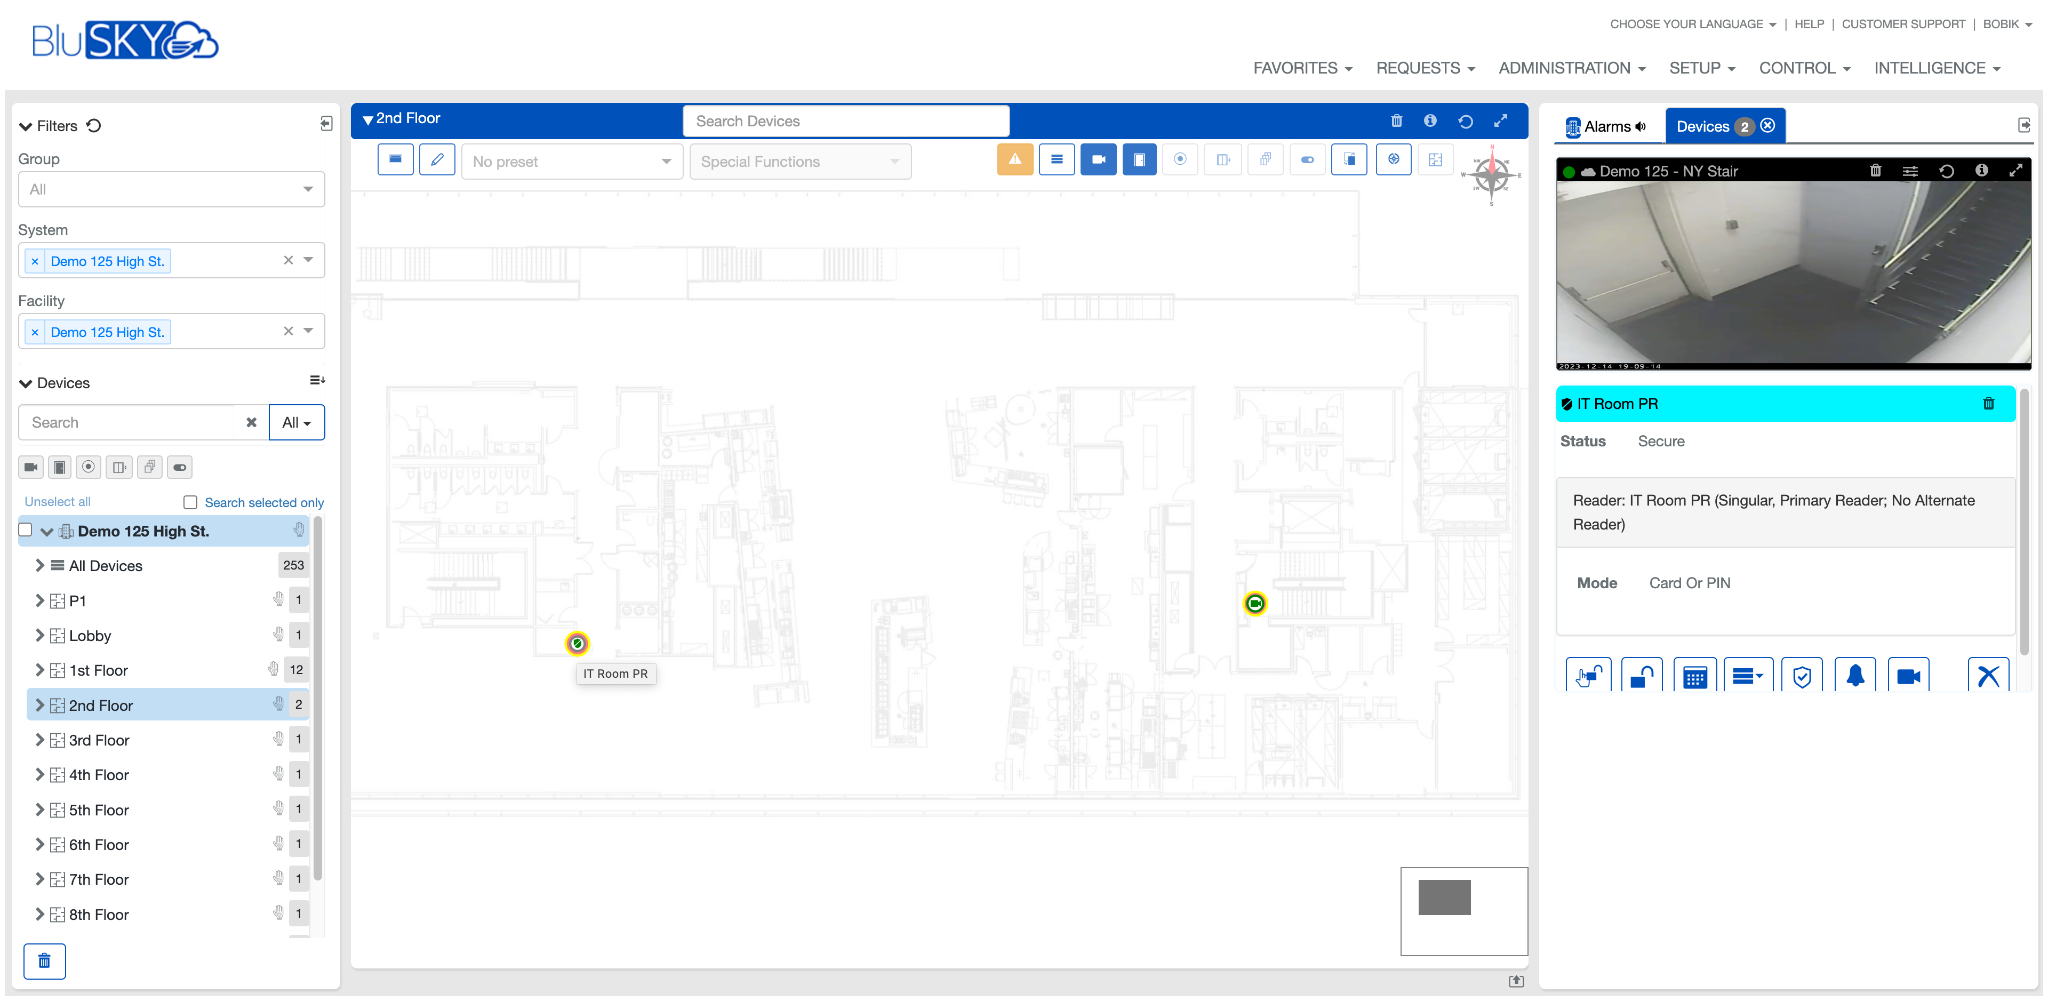Open camera adjustment sliders on NY Stair feed

click(1911, 170)
